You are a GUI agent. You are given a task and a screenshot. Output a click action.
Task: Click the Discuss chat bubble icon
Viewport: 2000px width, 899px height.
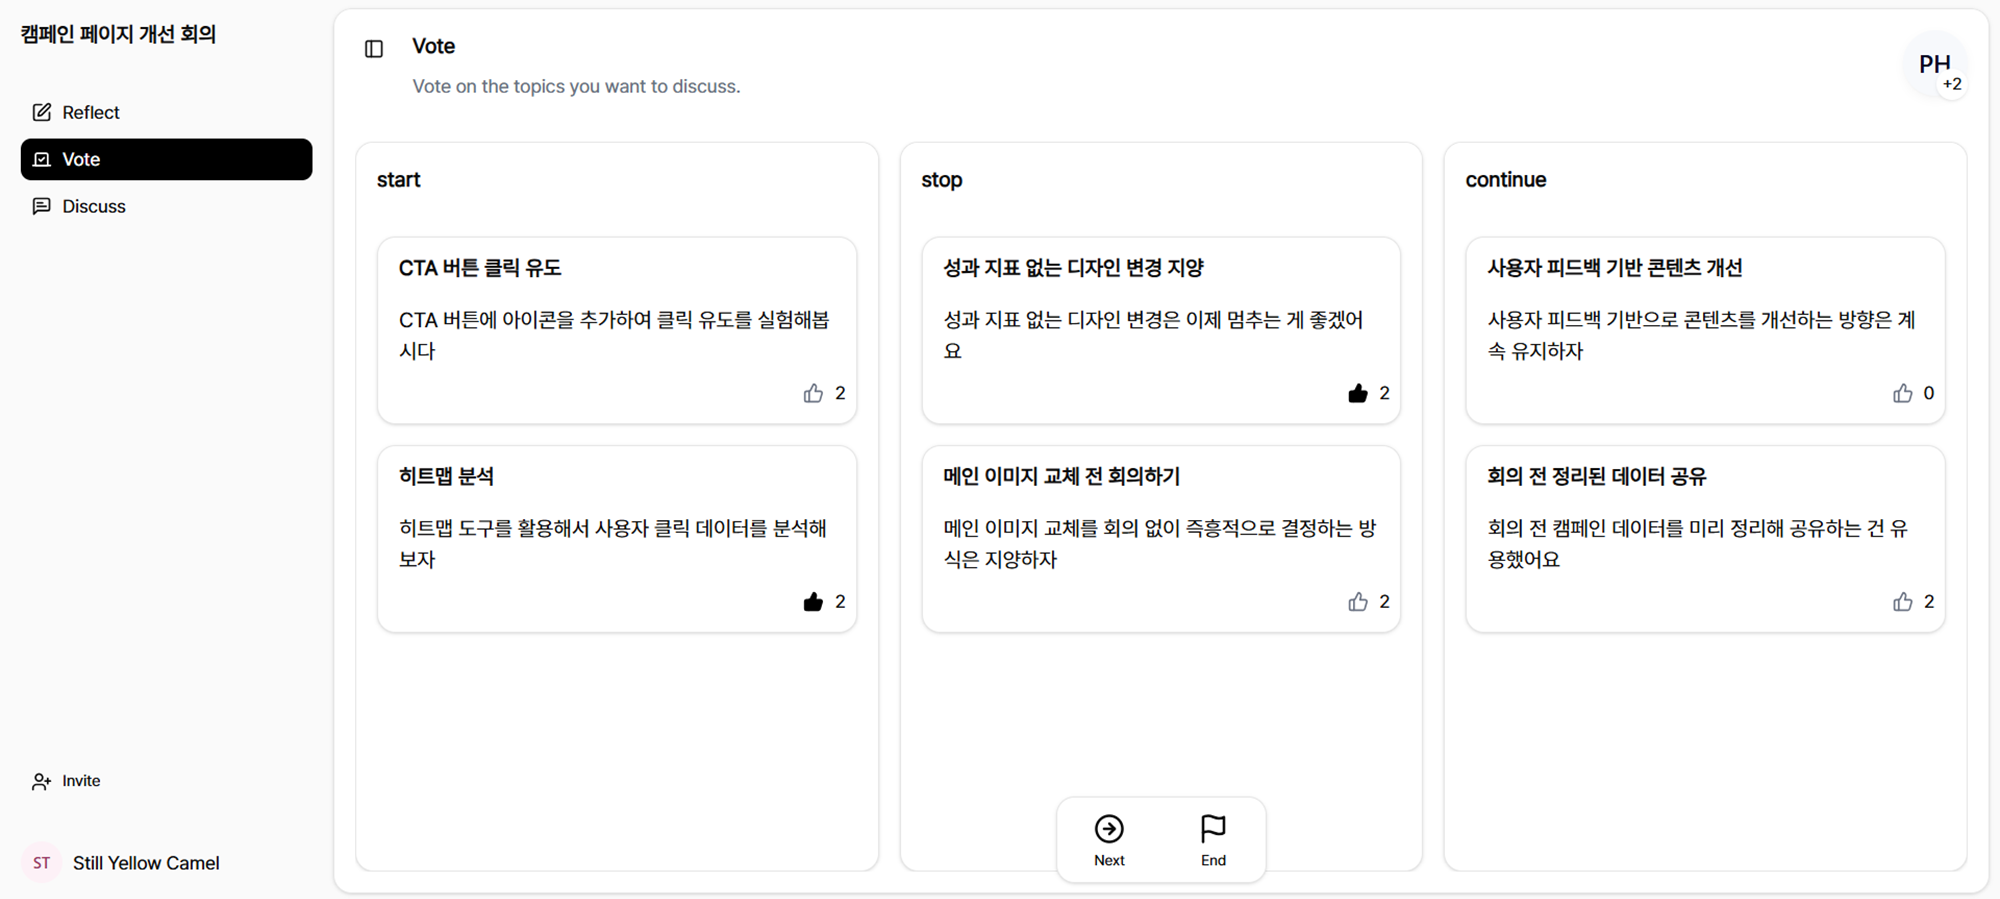42,206
